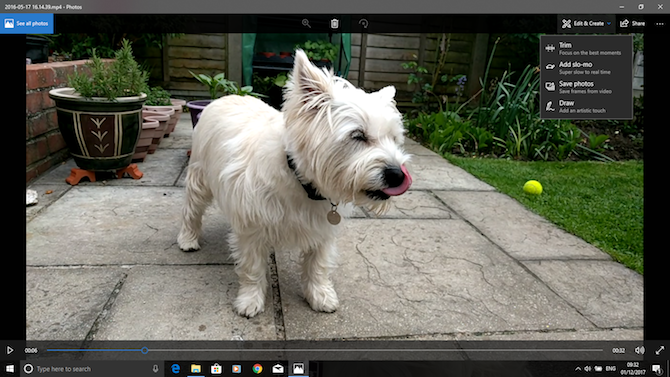Screen dimensions: 670x377
Task: Click See all photos button
Action: point(26,24)
